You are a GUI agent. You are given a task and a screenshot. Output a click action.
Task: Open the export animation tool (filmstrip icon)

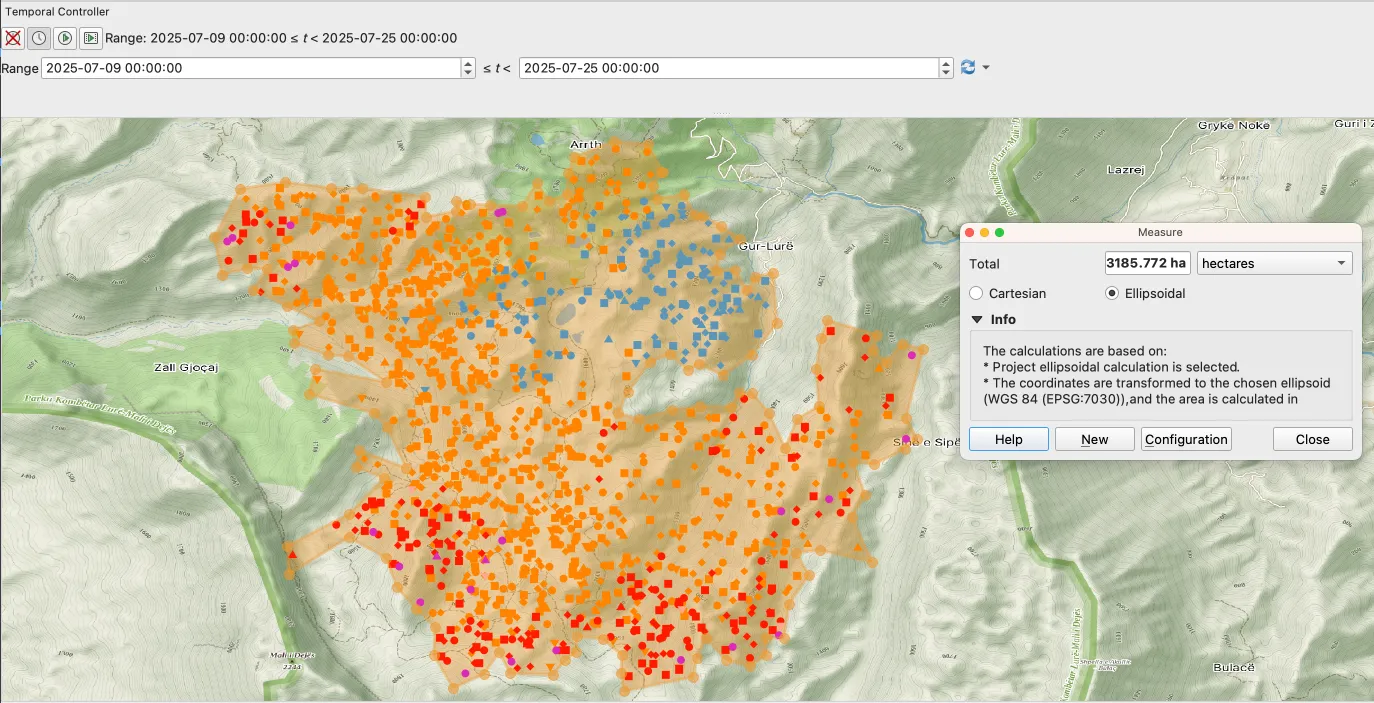point(90,37)
